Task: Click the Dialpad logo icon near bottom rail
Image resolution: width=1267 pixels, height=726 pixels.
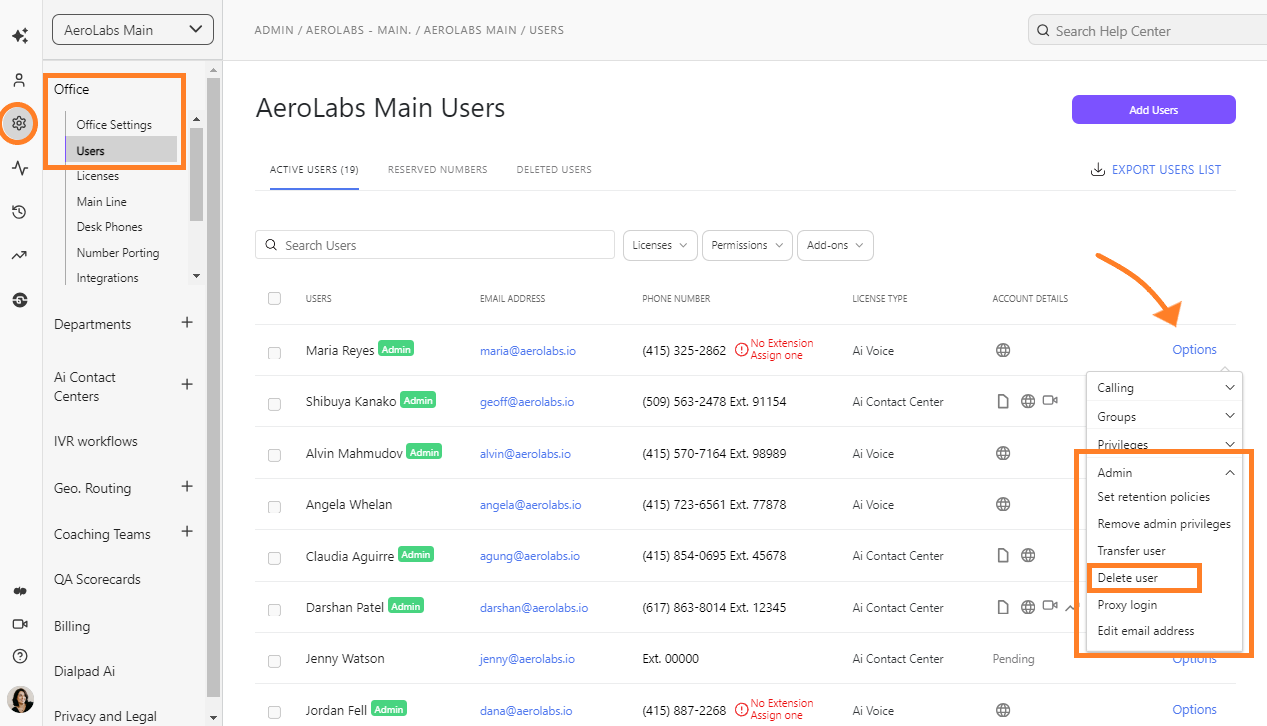Action: pyautogui.click(x=20, y=592)
